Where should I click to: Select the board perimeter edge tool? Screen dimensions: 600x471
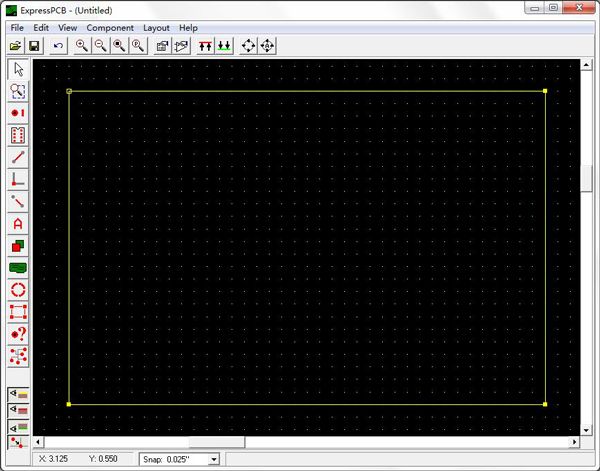pos(18,312)
